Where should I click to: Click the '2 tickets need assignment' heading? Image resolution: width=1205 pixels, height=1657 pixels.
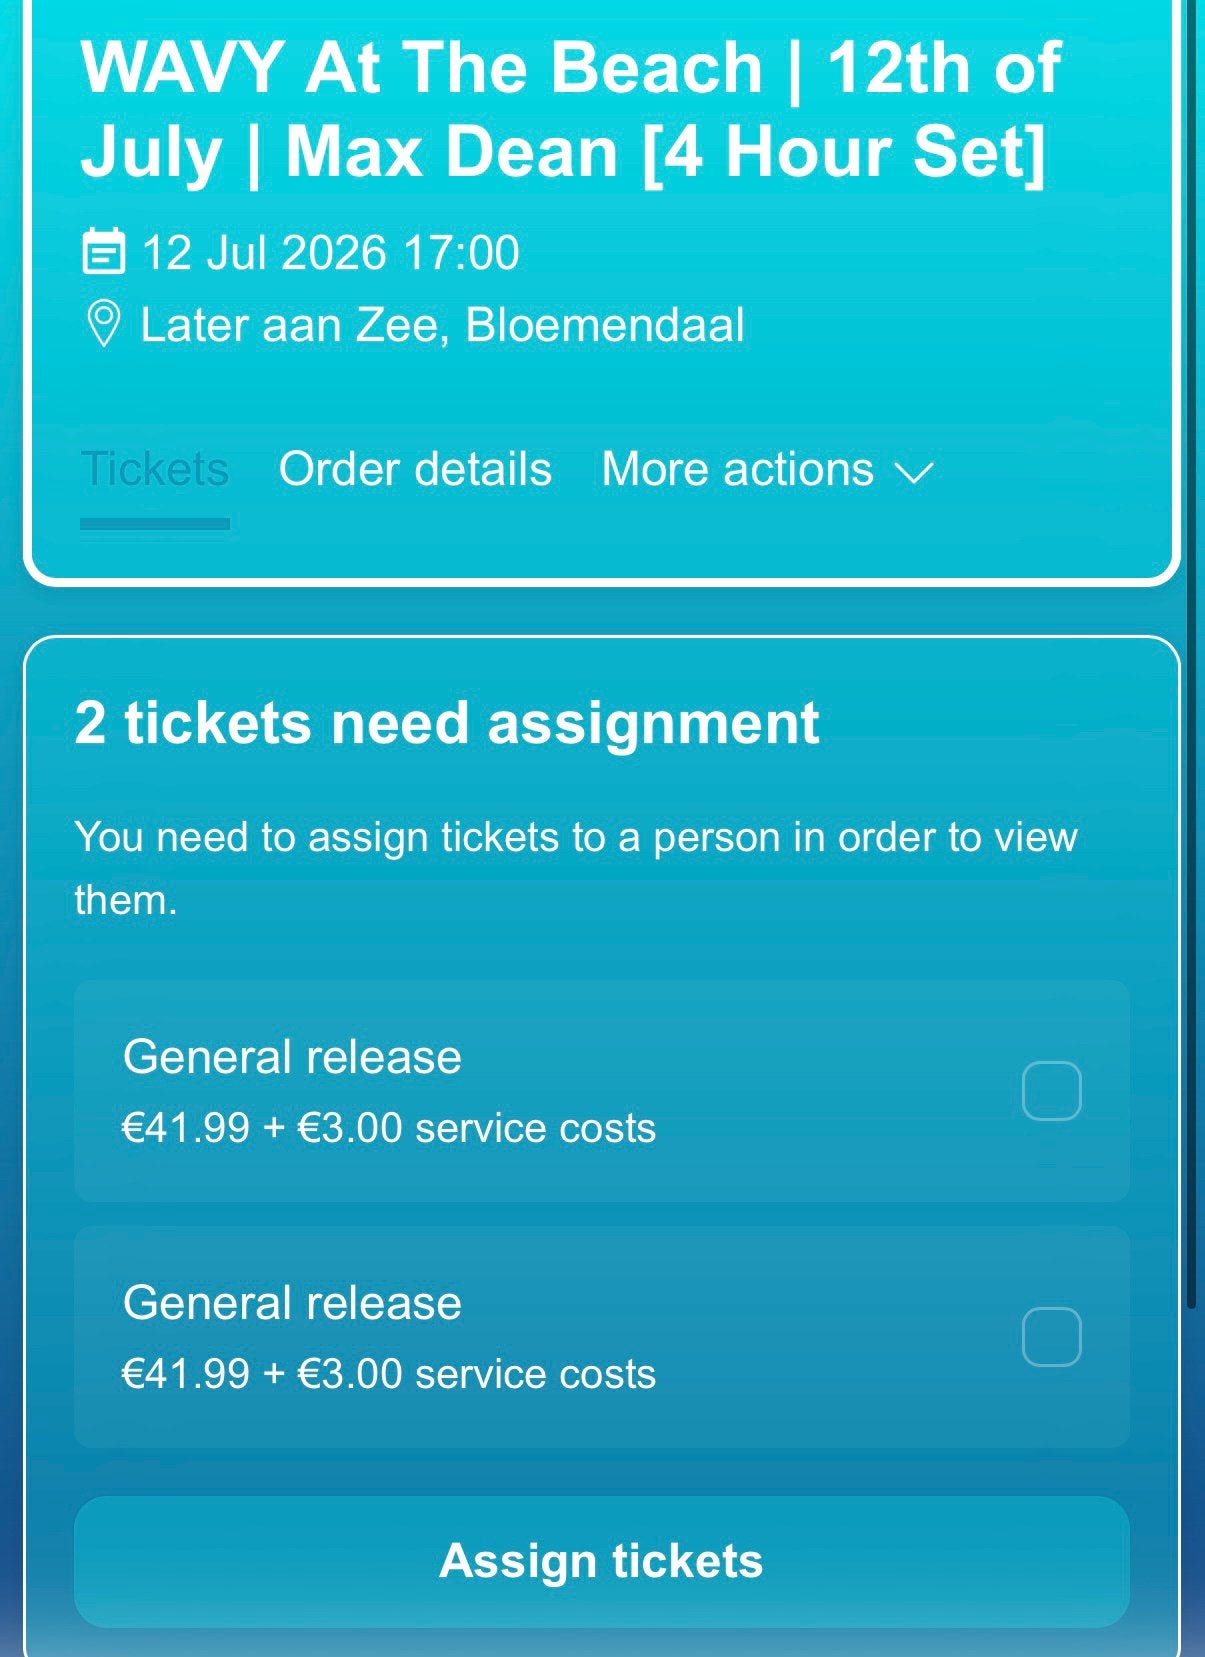click(447, 723)
